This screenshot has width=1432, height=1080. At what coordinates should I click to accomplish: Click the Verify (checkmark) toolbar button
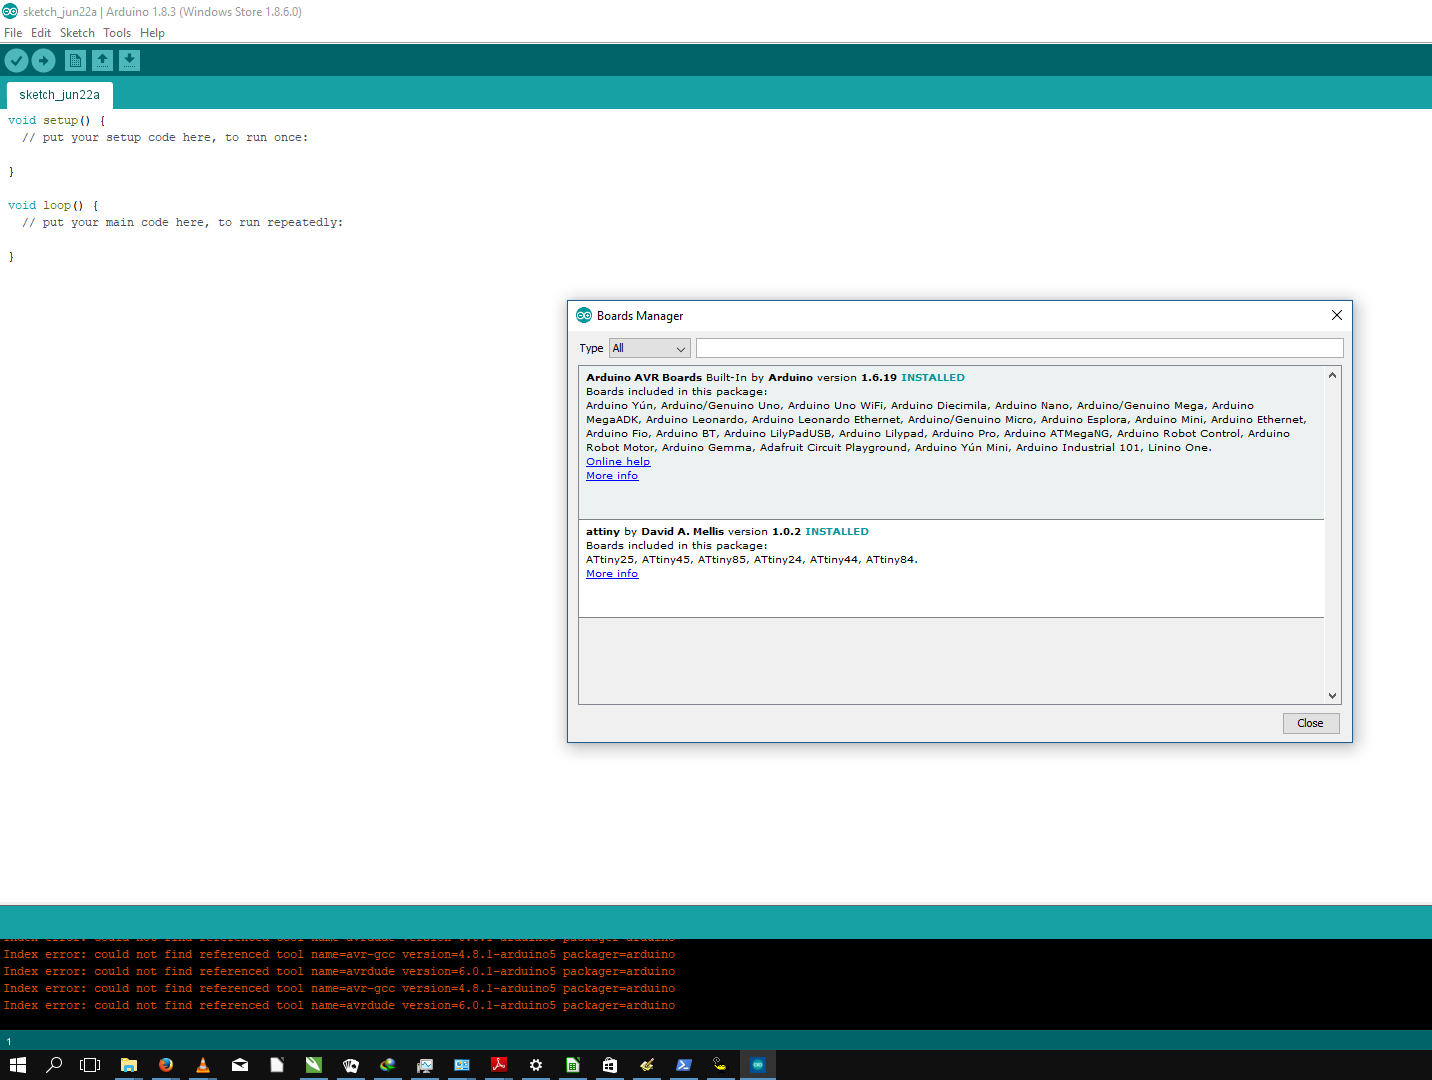point(16,61)
